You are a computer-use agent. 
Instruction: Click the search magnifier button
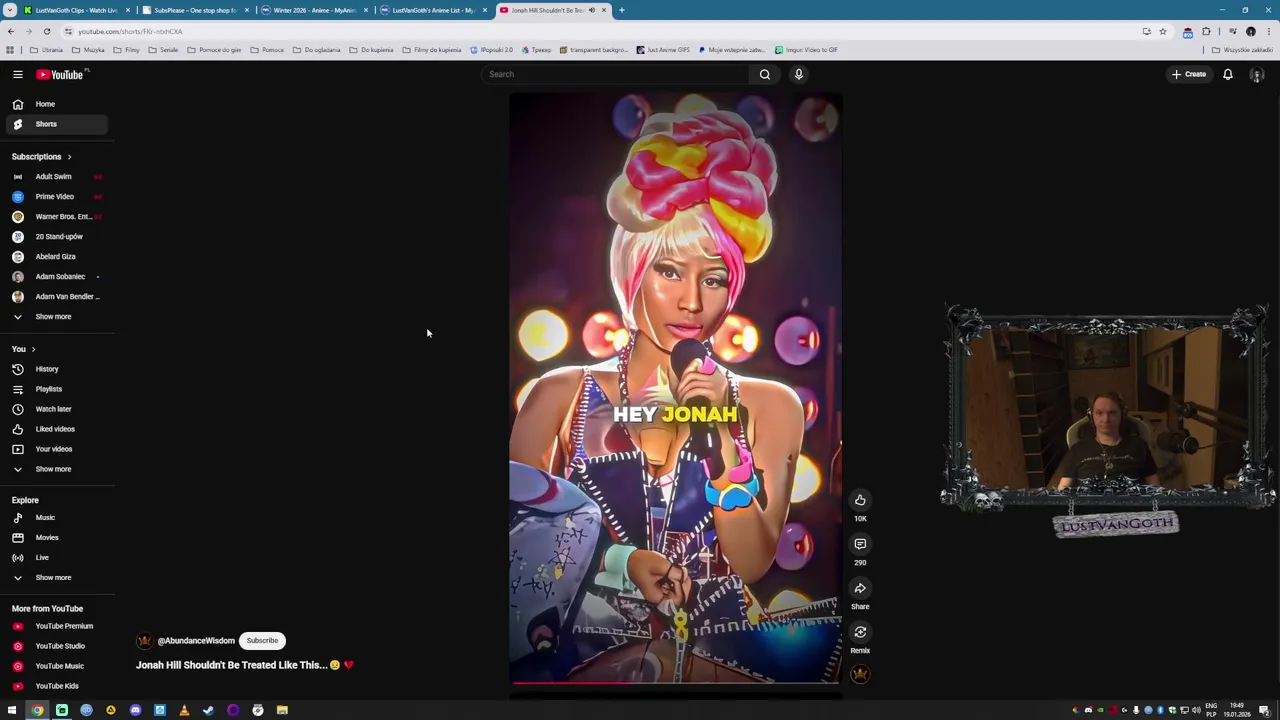[765, 74]
